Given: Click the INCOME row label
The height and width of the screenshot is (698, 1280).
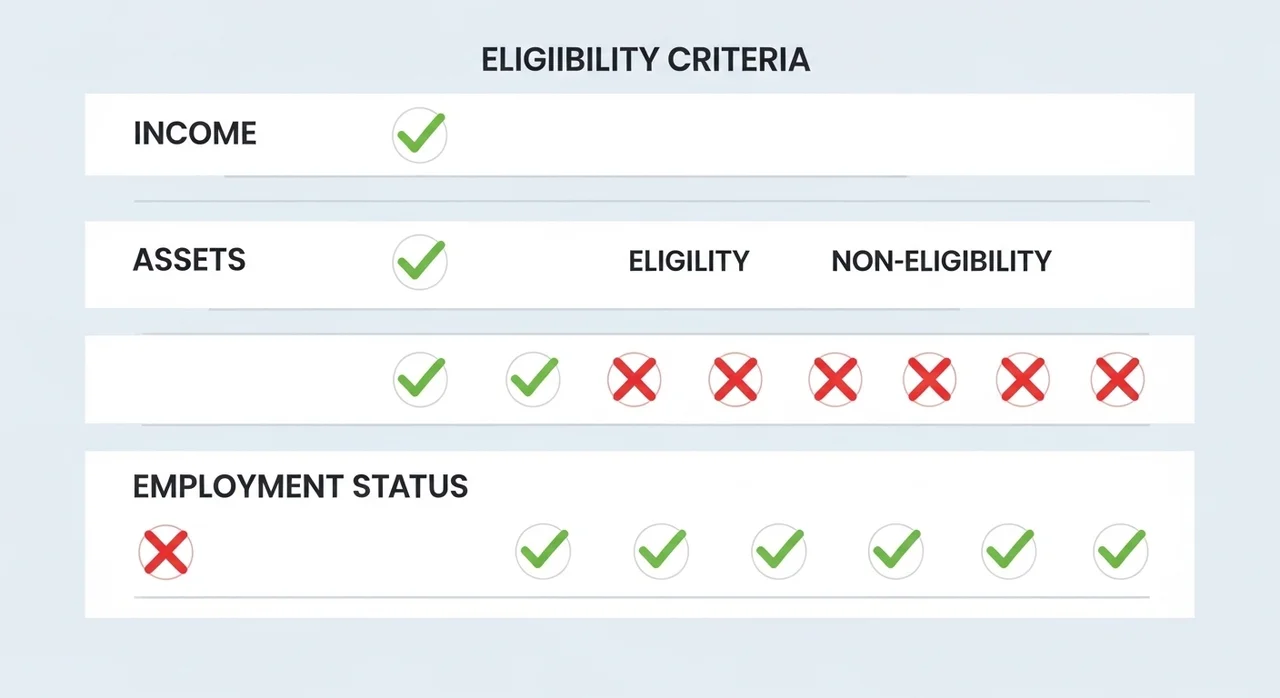Looking at the screenshot, I should click(195, 134).
